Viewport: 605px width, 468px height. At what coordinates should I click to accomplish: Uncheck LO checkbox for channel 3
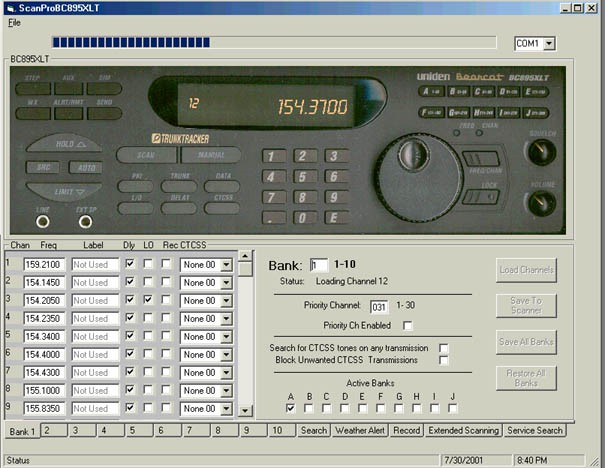pos(148,300)
